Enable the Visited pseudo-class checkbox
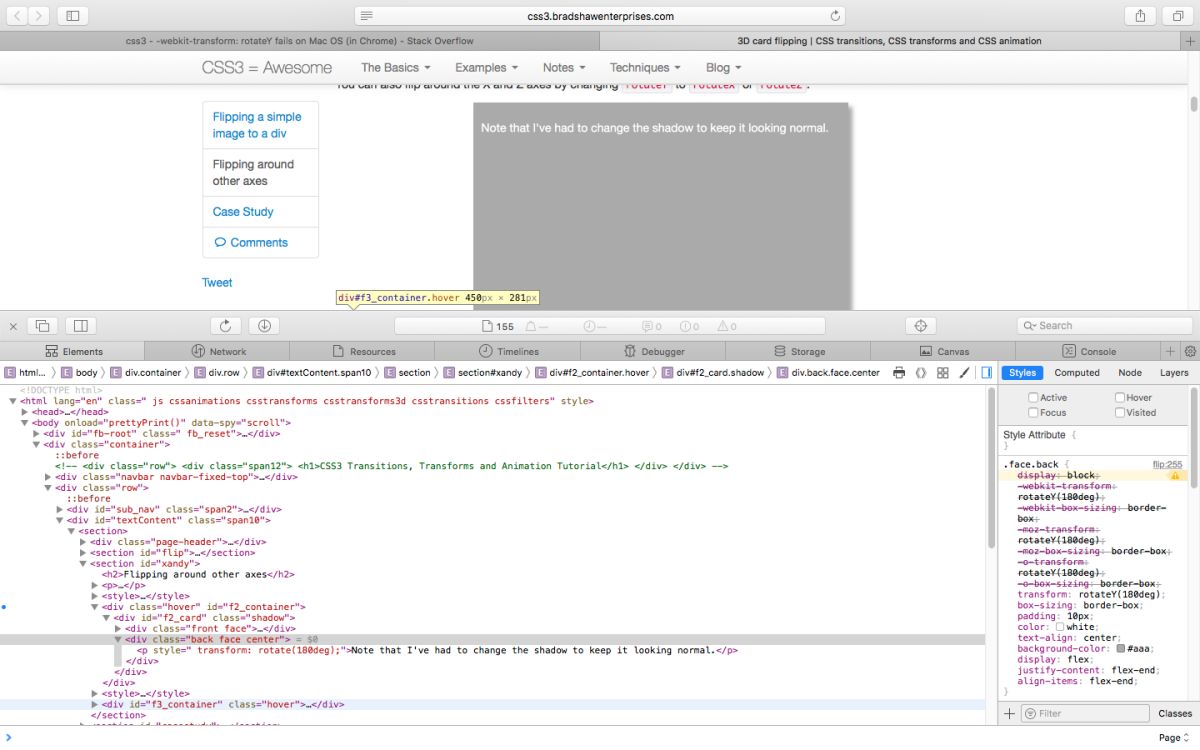1200x750 pixels. 1120,412
